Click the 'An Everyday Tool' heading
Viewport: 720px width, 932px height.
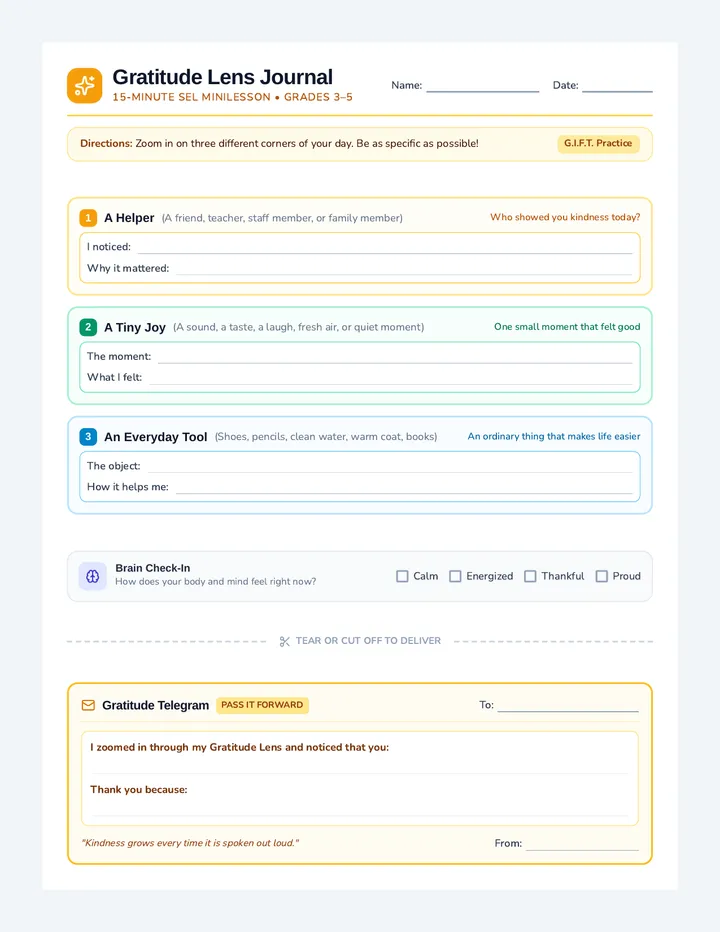click(x=156, y=437)
